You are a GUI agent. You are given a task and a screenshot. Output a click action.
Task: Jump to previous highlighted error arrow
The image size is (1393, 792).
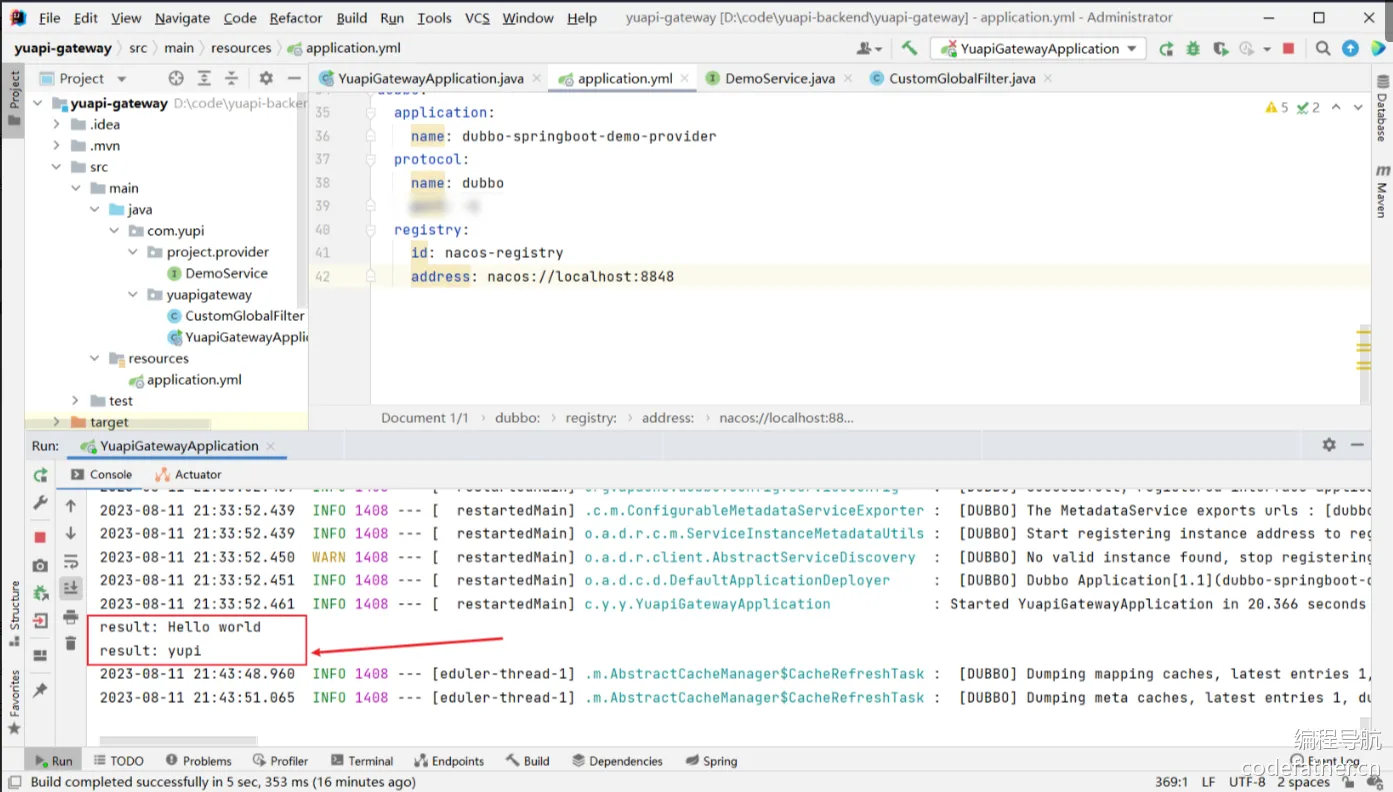tap(1336, 107)
